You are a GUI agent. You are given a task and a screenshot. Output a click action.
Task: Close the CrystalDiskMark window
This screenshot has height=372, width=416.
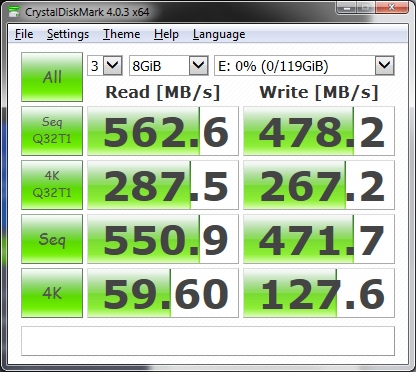click(x=392, y=8)
